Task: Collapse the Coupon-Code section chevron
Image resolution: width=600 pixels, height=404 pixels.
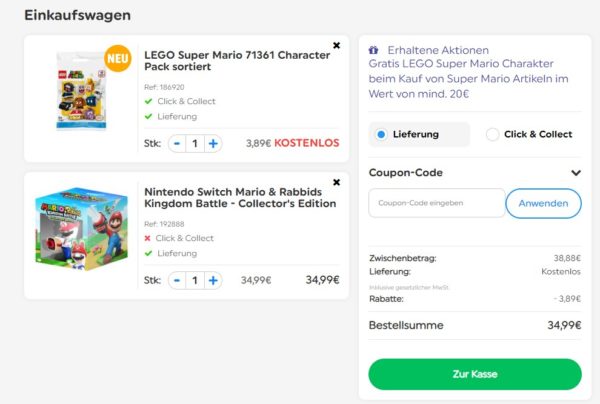Action: (x=575, y=173)
